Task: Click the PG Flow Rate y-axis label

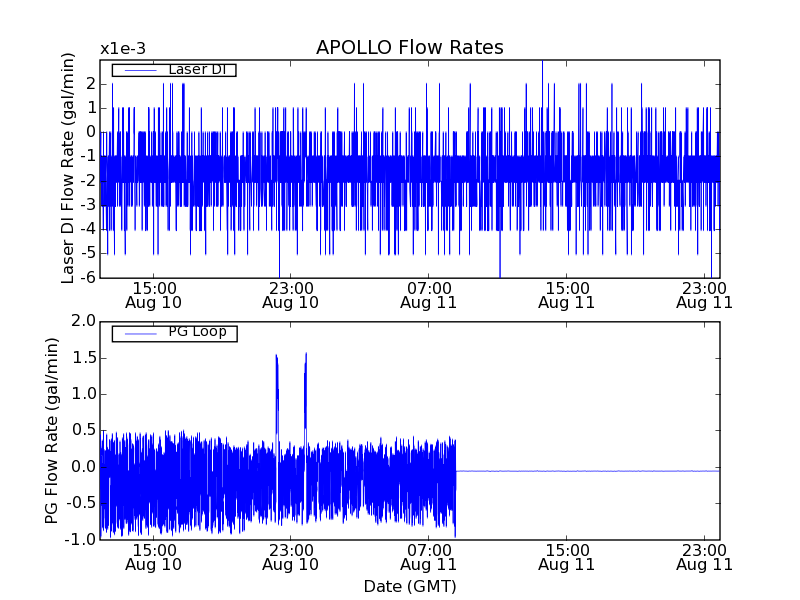Action: click(52, 430)
